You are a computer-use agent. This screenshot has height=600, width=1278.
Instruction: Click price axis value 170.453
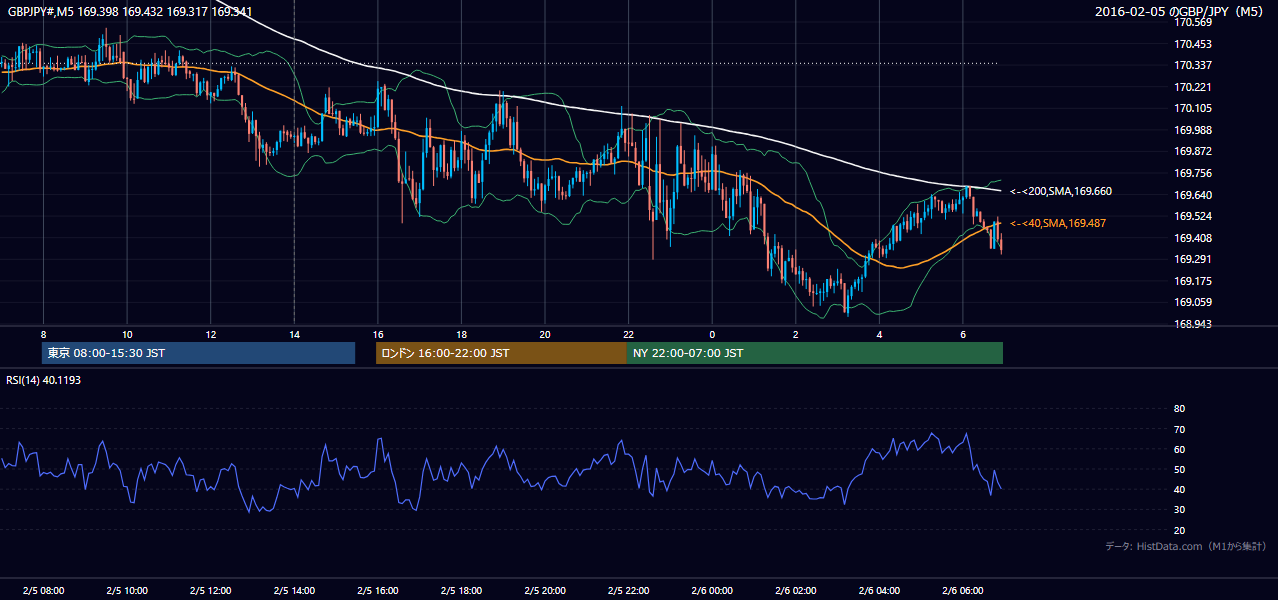pyautogui.click(x=1193, y=44)
